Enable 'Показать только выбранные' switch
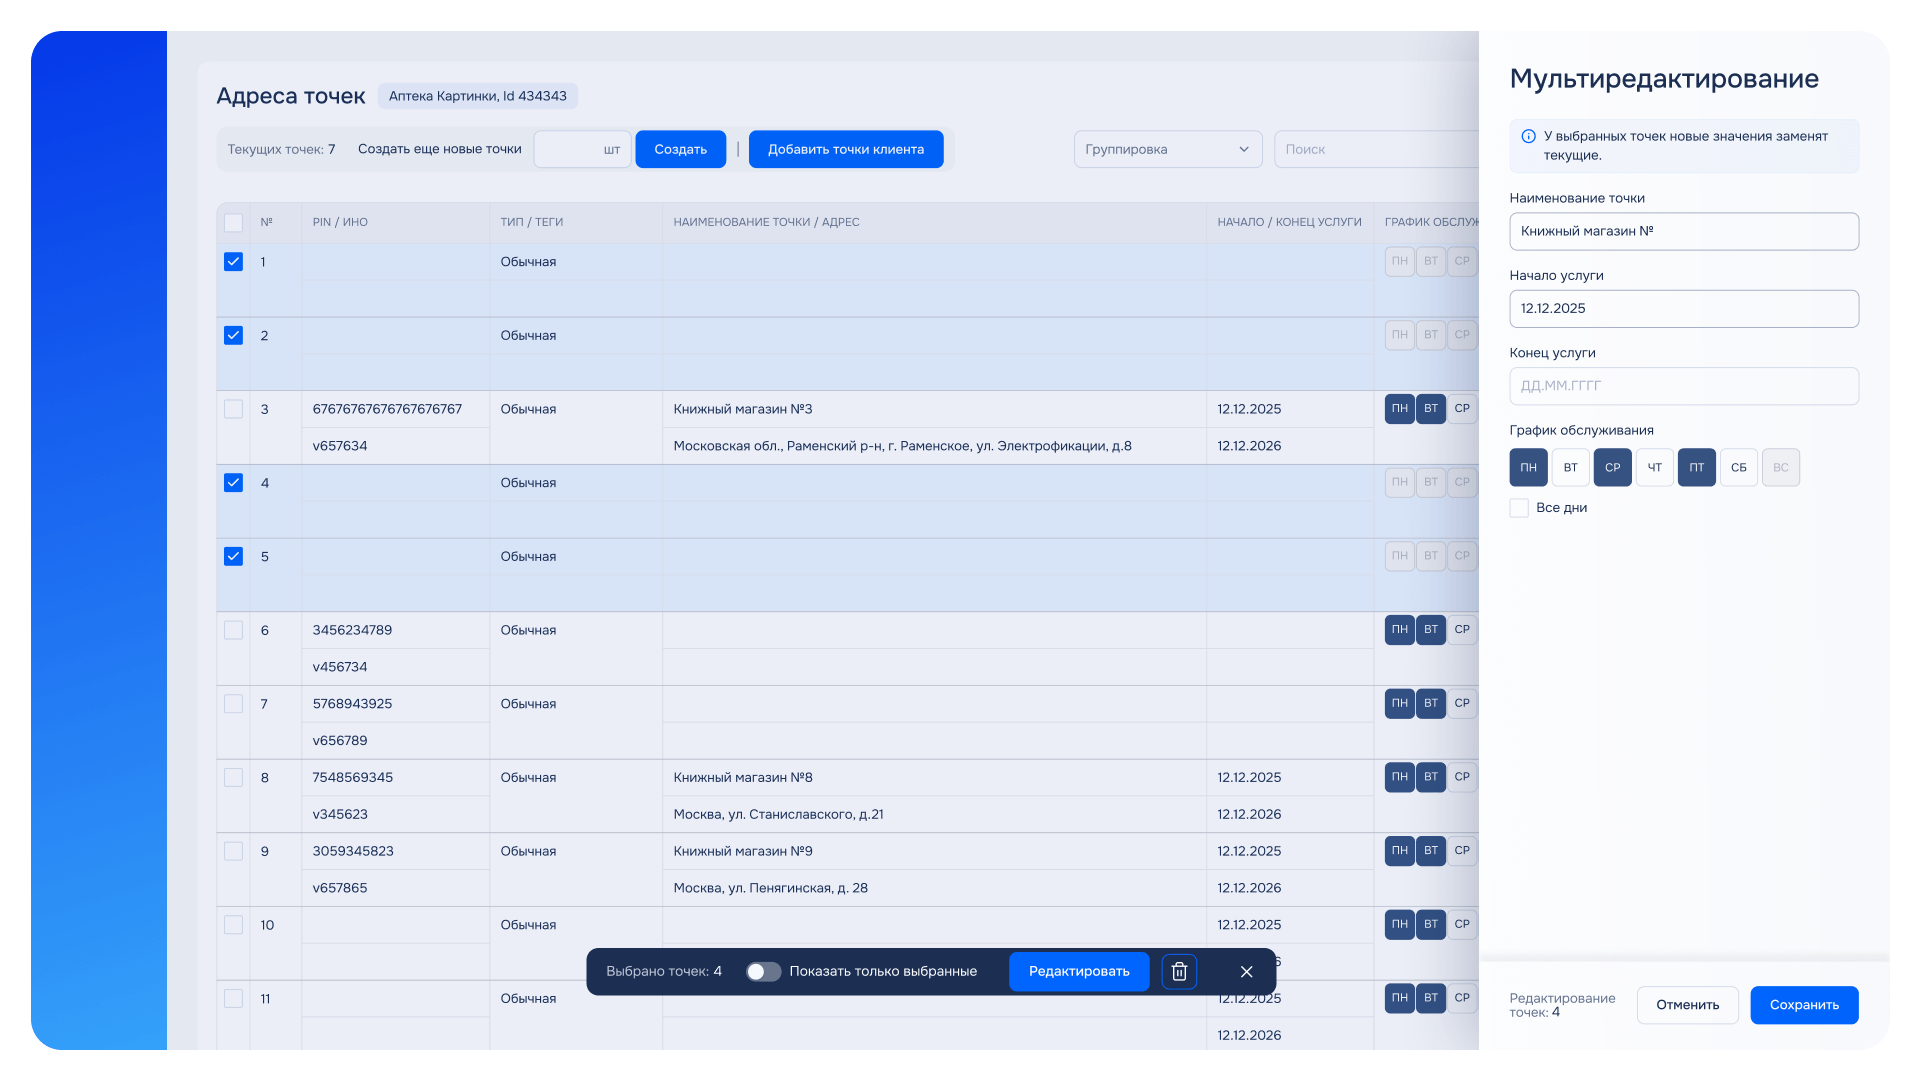This screenshot has width=1920, height=1080. tap(763, 971)
